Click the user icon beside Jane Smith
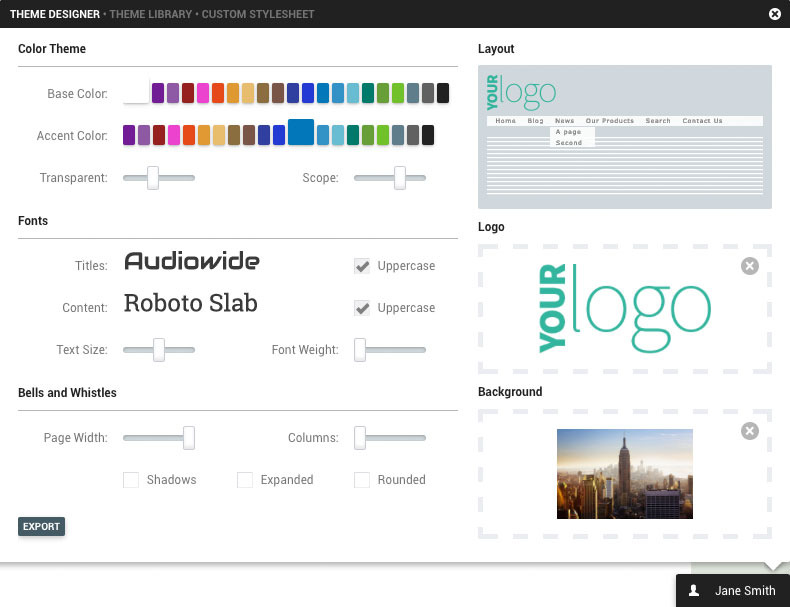 (x=695, y=591)
